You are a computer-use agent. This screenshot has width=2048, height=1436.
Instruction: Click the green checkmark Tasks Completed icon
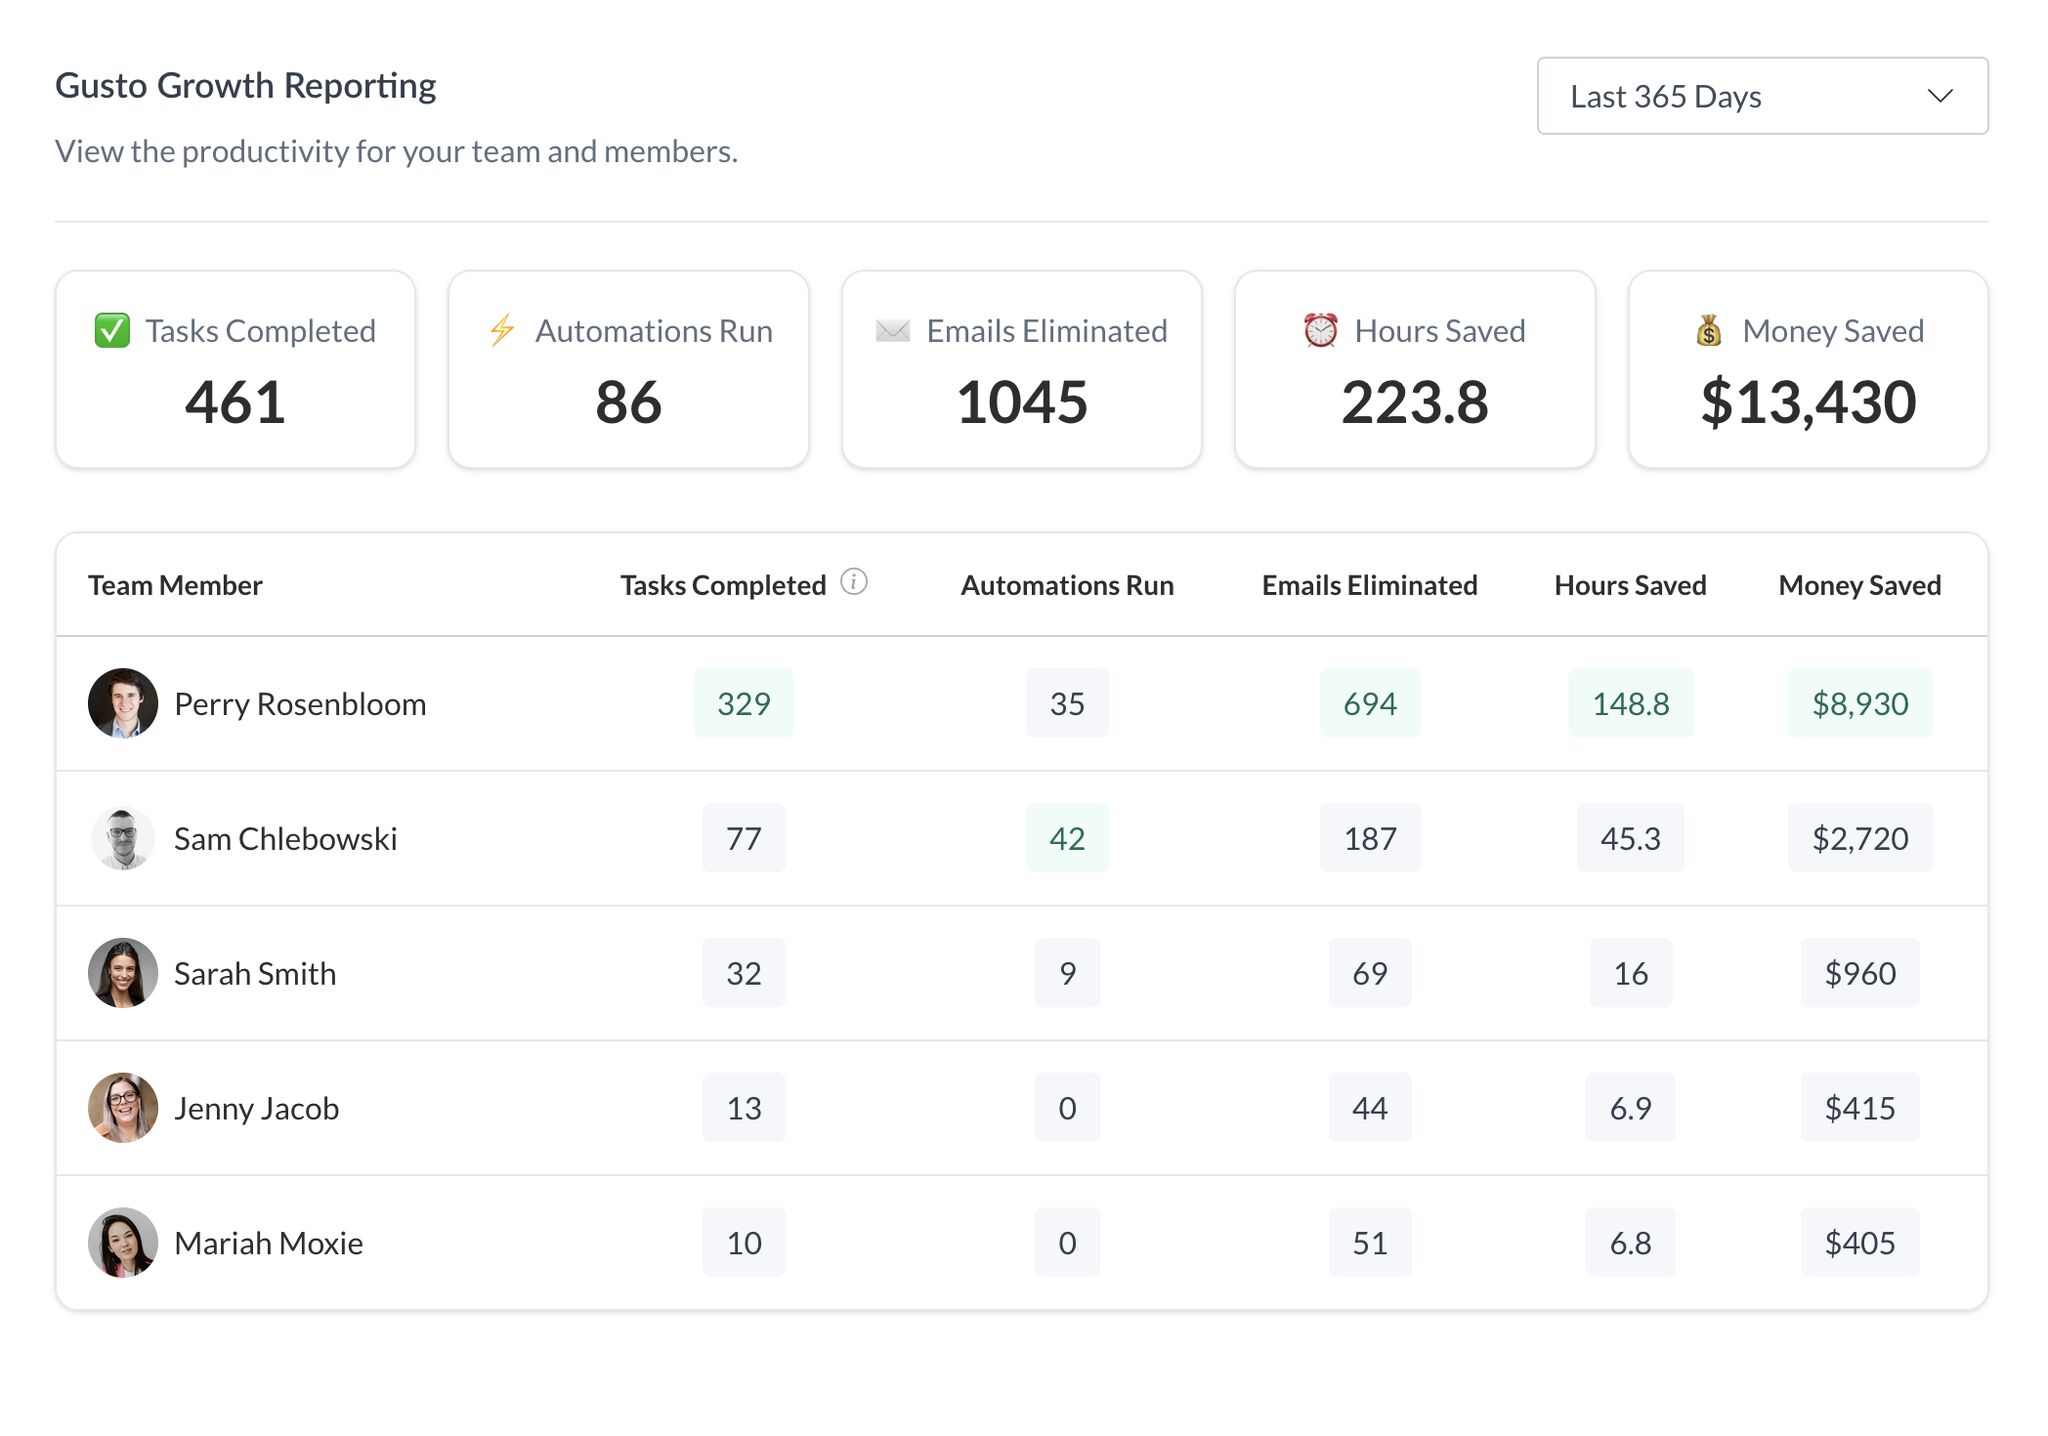click(112, 330)
